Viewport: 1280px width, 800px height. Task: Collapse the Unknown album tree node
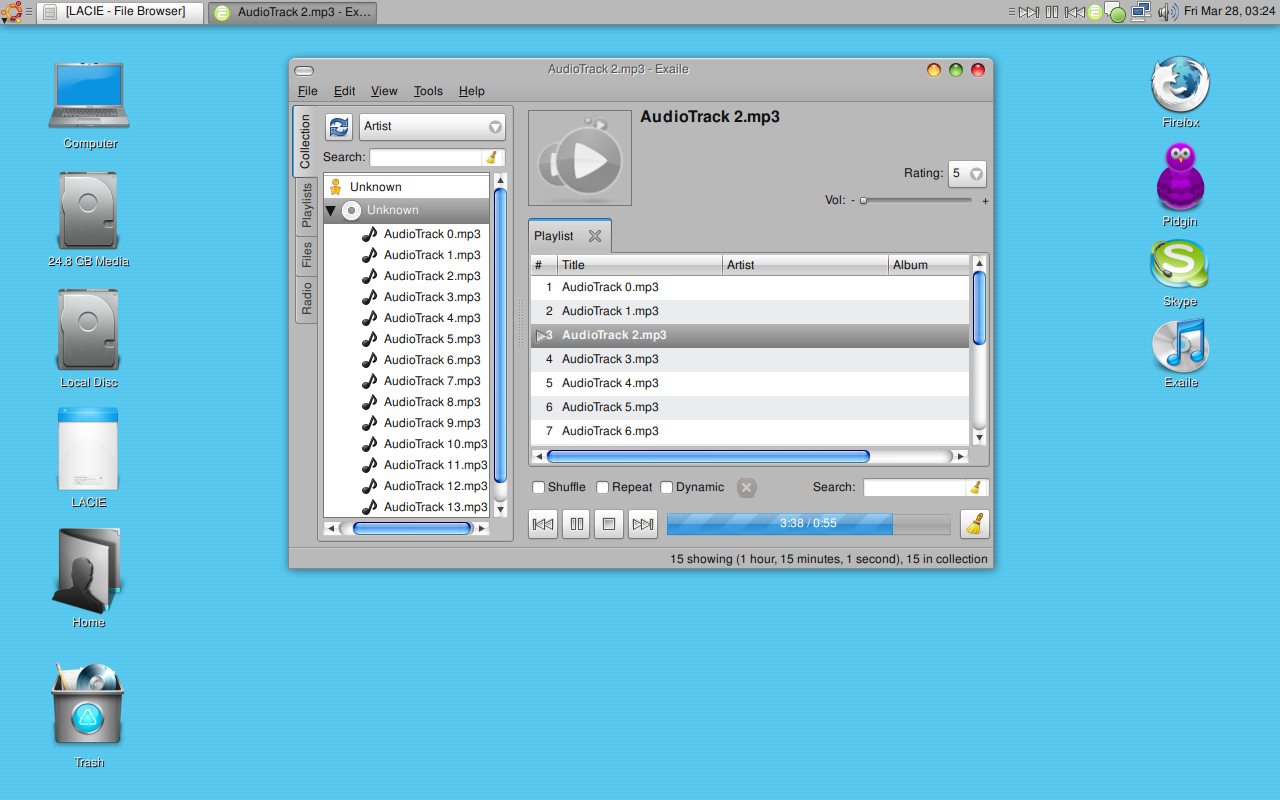(331, 211)
